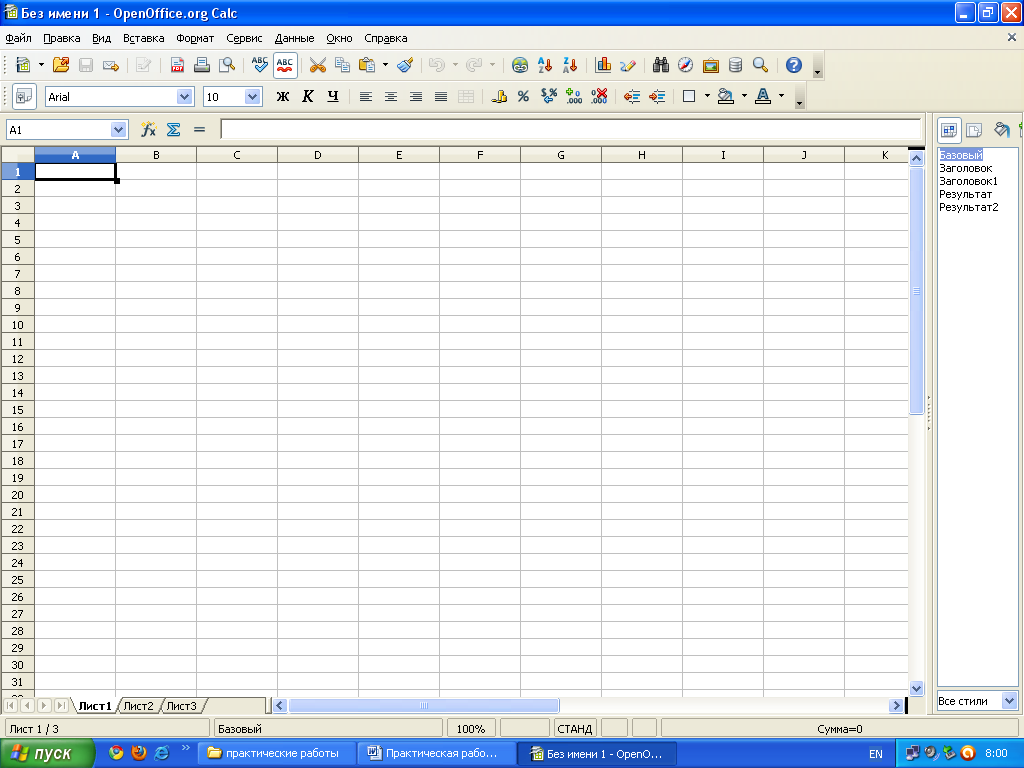Click the Cut scissors icon

tap(317, 65)
